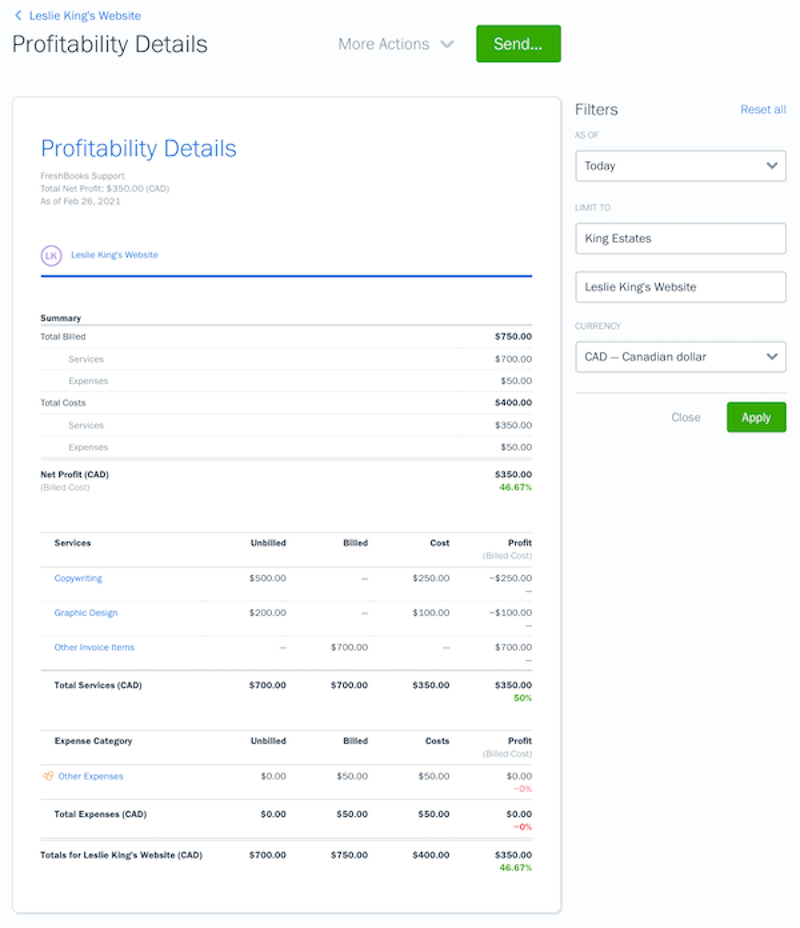Image resolution: width=800 pixels, height=928 pixels.
Task: Reset all filters
Action: pos(763,110)
